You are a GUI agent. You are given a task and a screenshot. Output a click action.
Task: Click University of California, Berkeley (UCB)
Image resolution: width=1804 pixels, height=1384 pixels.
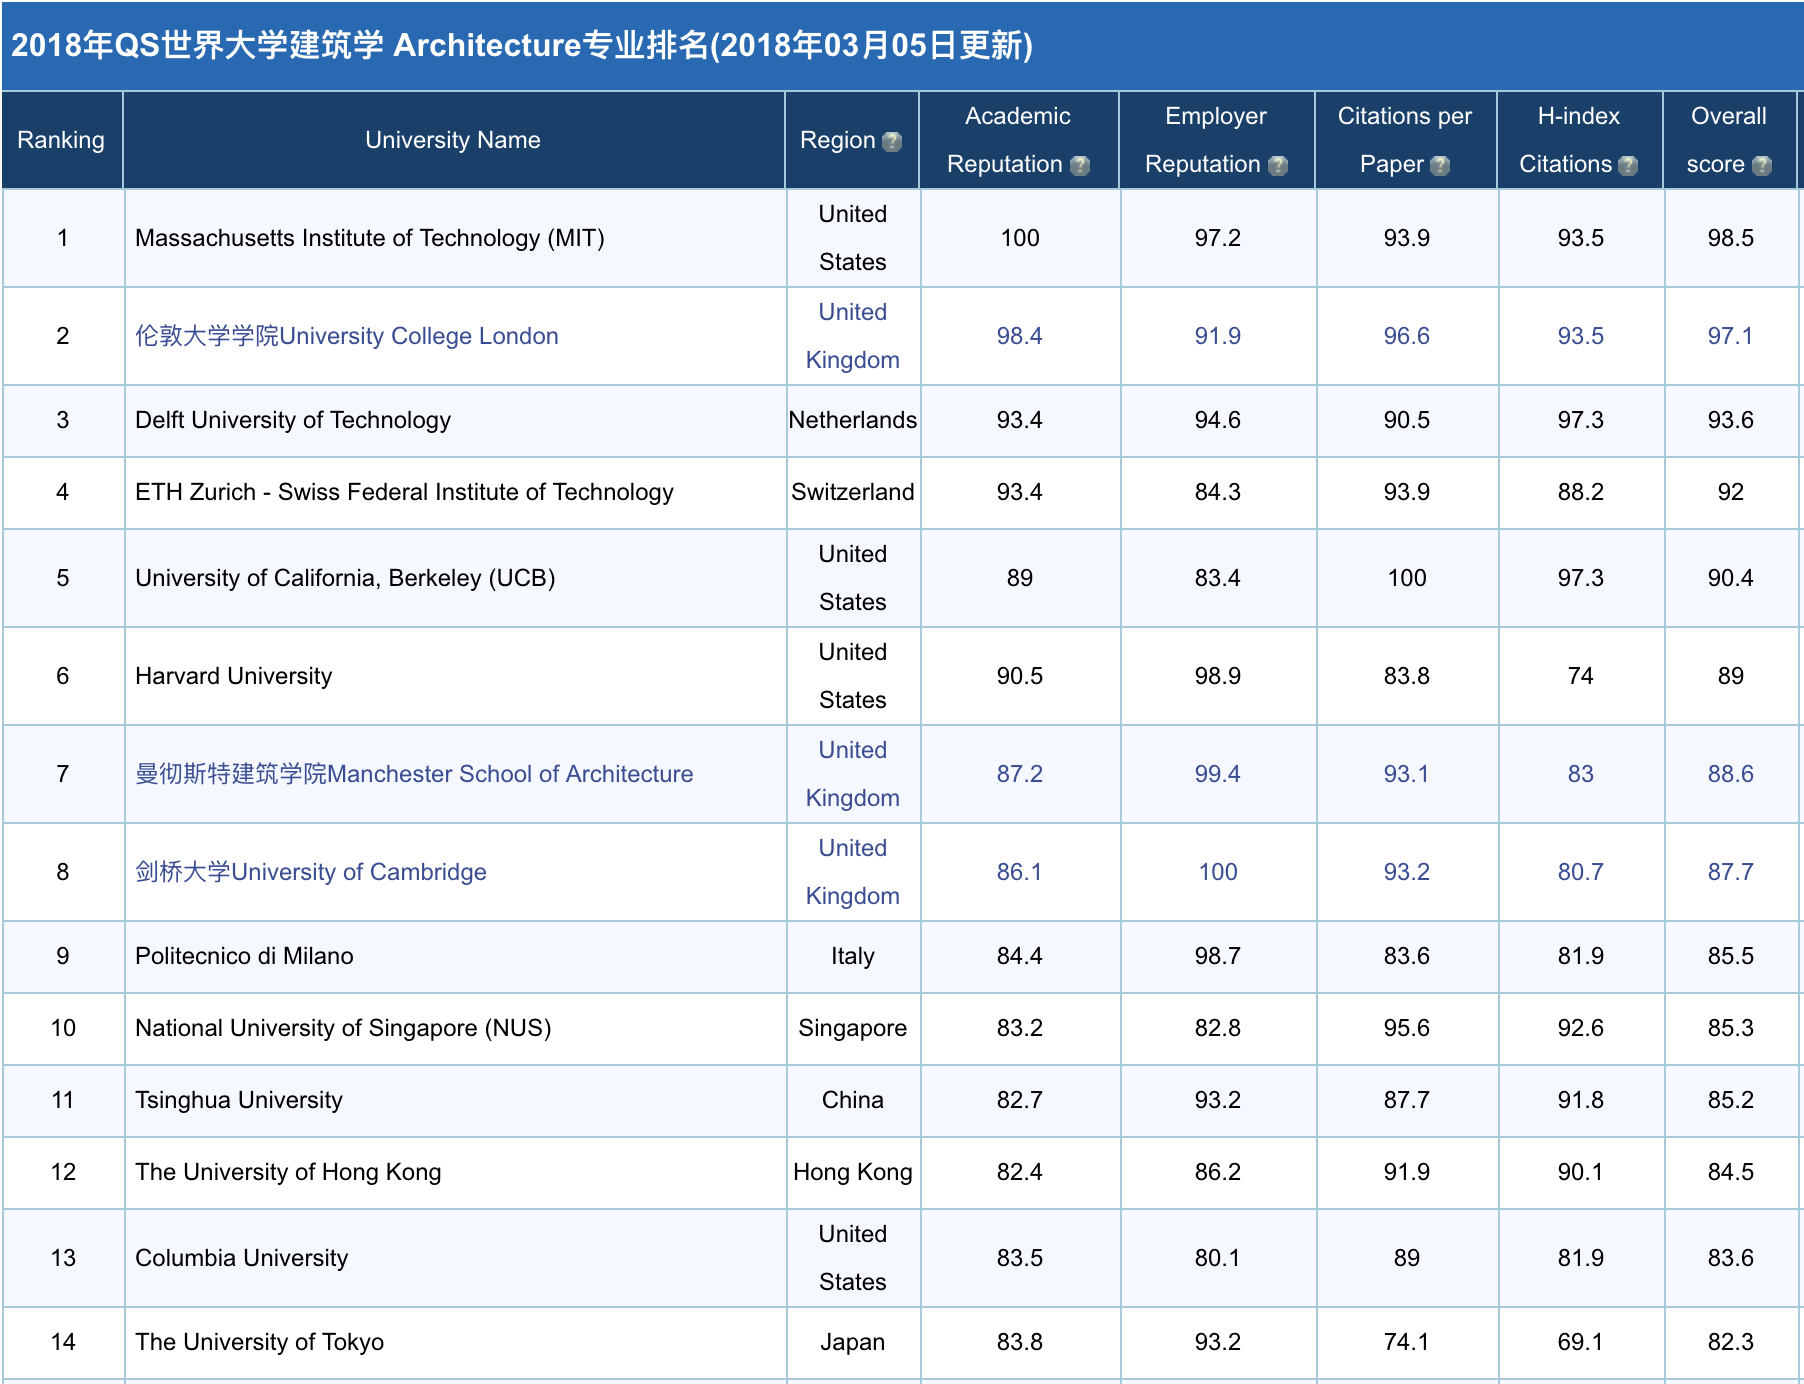[x=345, y=578]
